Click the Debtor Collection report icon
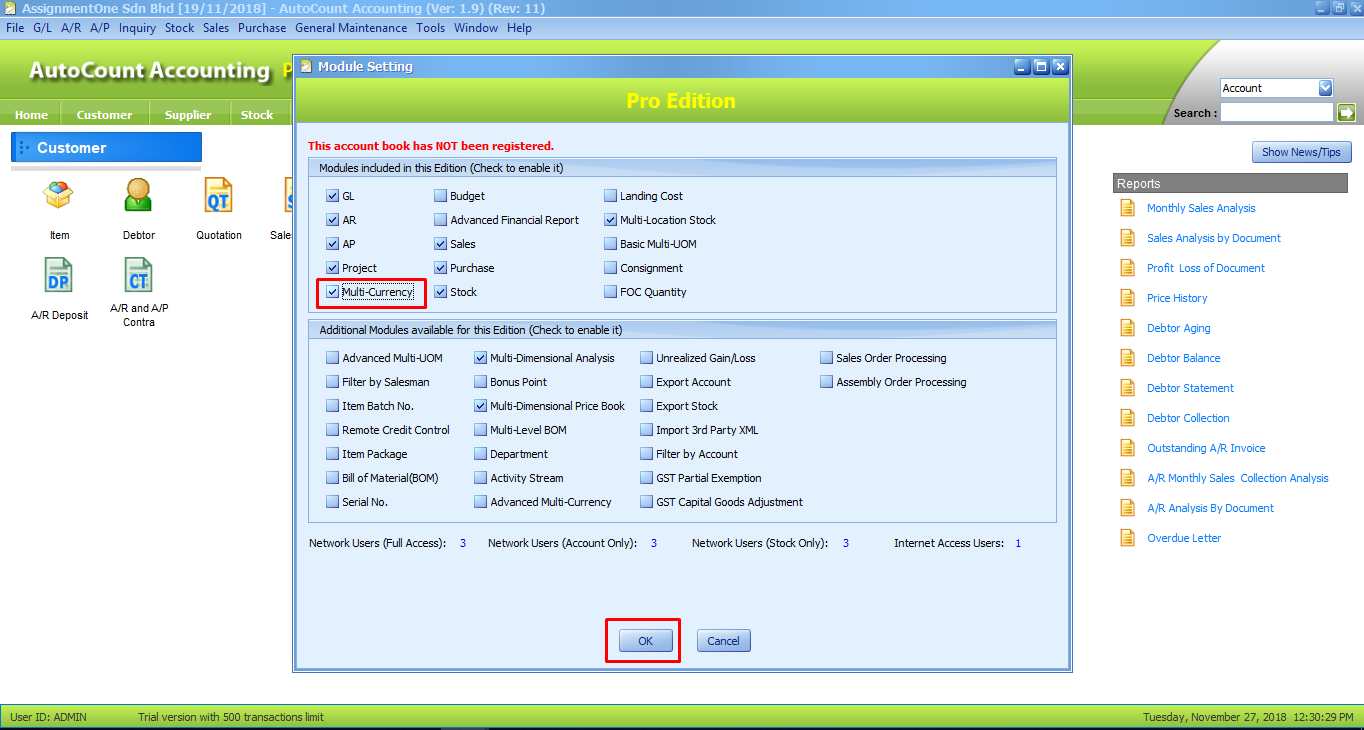 pyautogui.click(x=1128, y=418)
